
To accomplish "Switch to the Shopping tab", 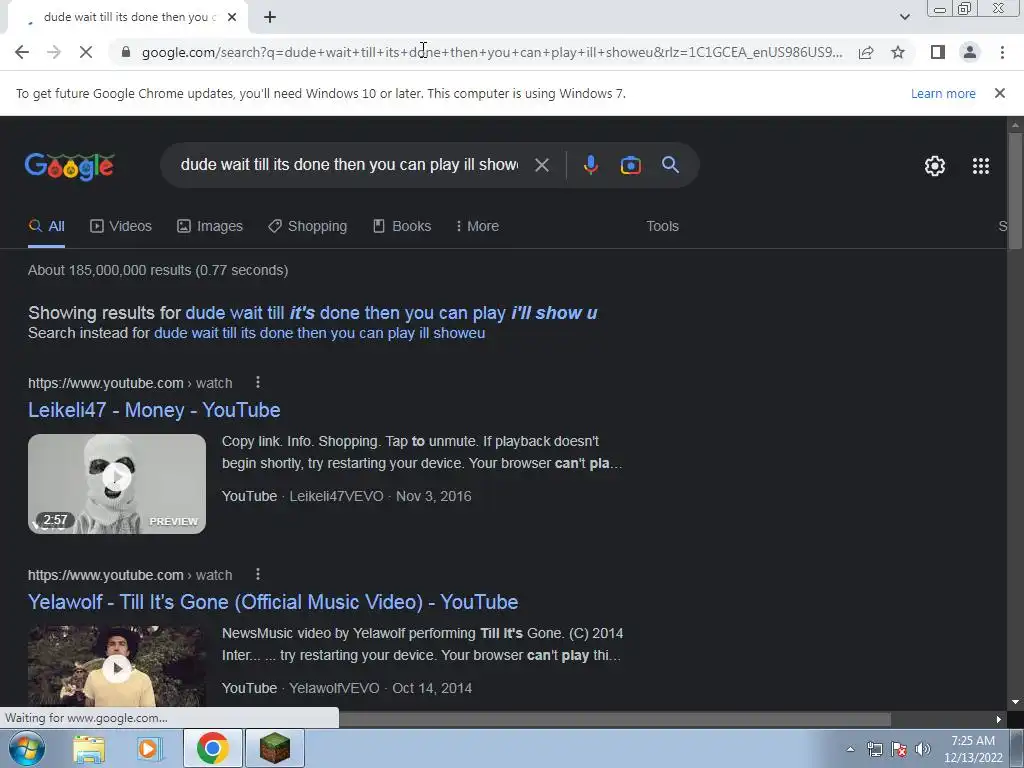I will [x=308, y=226].
